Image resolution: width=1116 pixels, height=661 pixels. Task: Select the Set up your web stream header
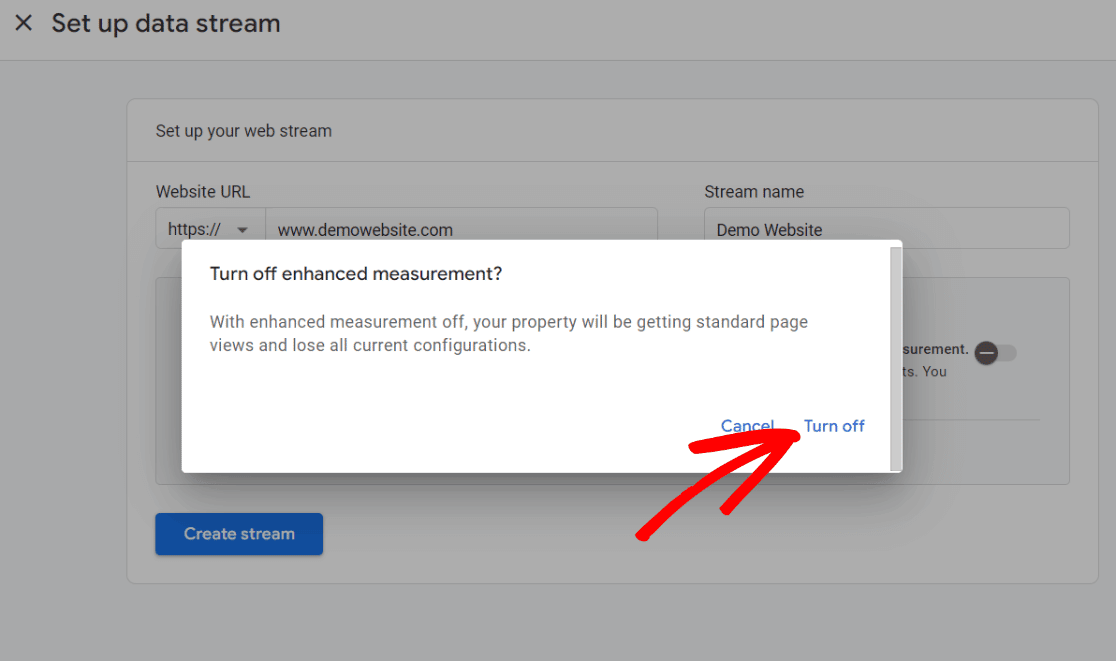[x=243, y=130]
